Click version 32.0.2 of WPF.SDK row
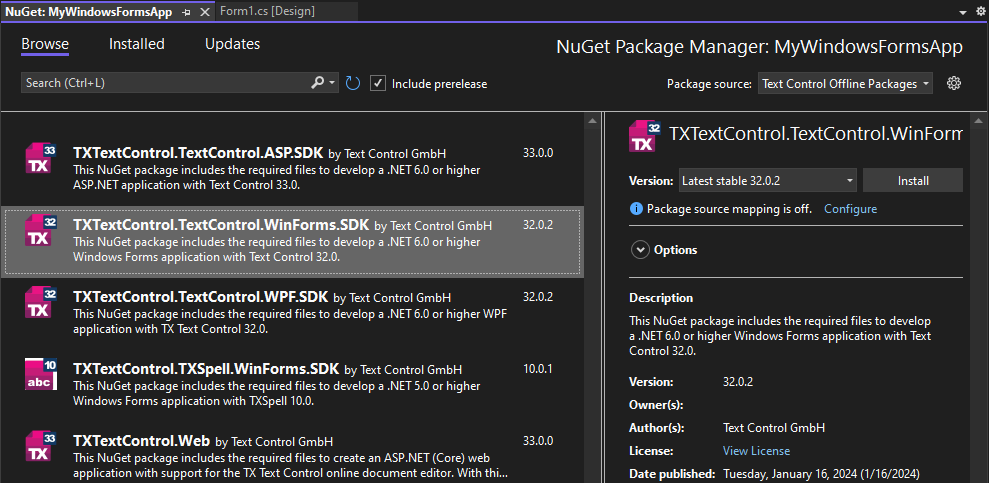989x483 pixels. pos(538,297)
